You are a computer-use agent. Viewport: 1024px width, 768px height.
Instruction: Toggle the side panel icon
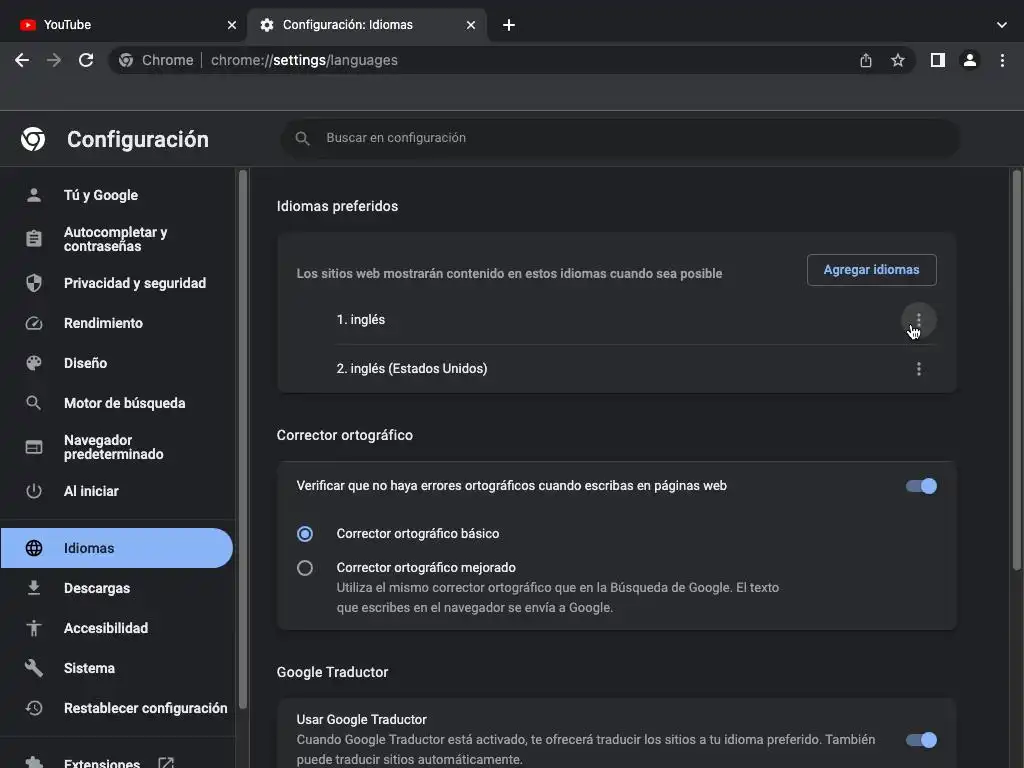pos(937,60)
